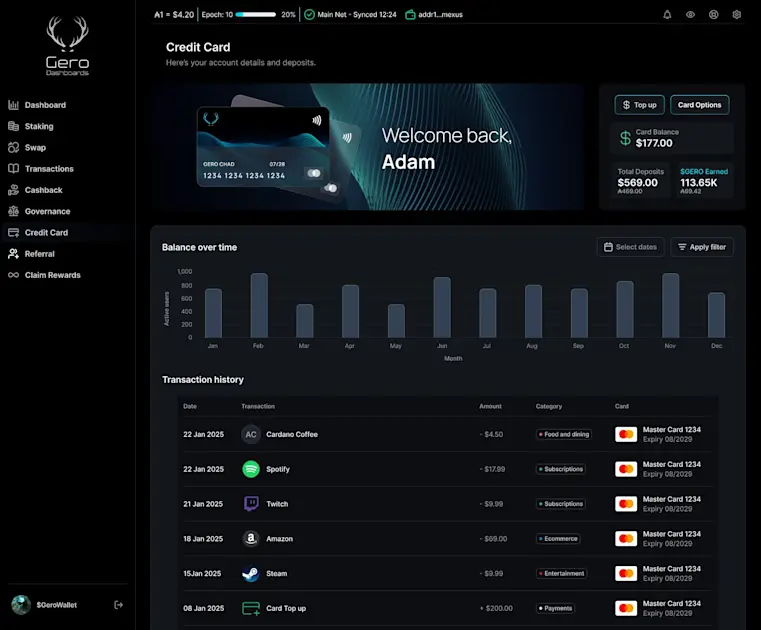Go to the Staking page
The width and height of the screenshot is (761, 630).
click(31, 126)
